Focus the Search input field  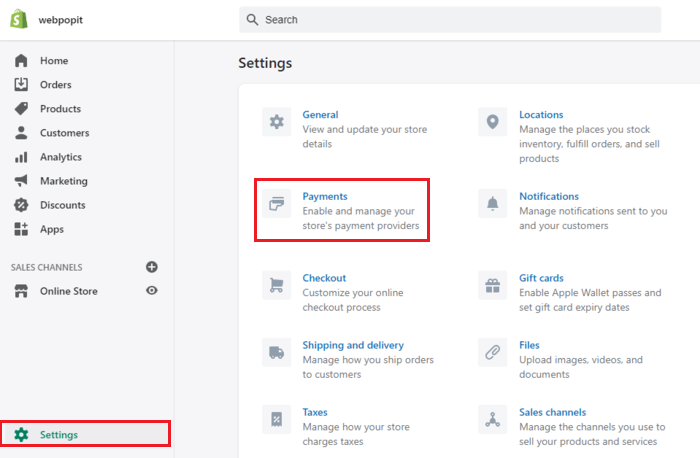(x=450, y=20)
